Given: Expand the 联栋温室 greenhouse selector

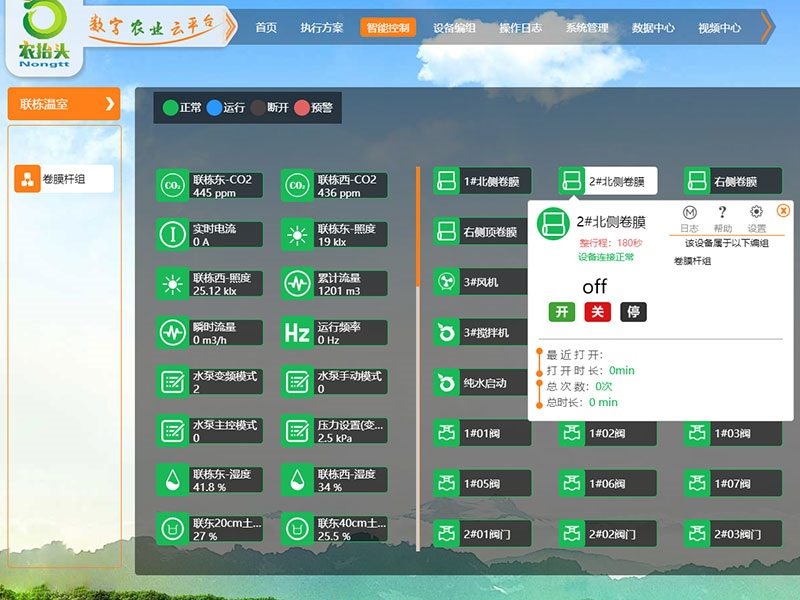Looking at the screenshot, I should [63, 104].
